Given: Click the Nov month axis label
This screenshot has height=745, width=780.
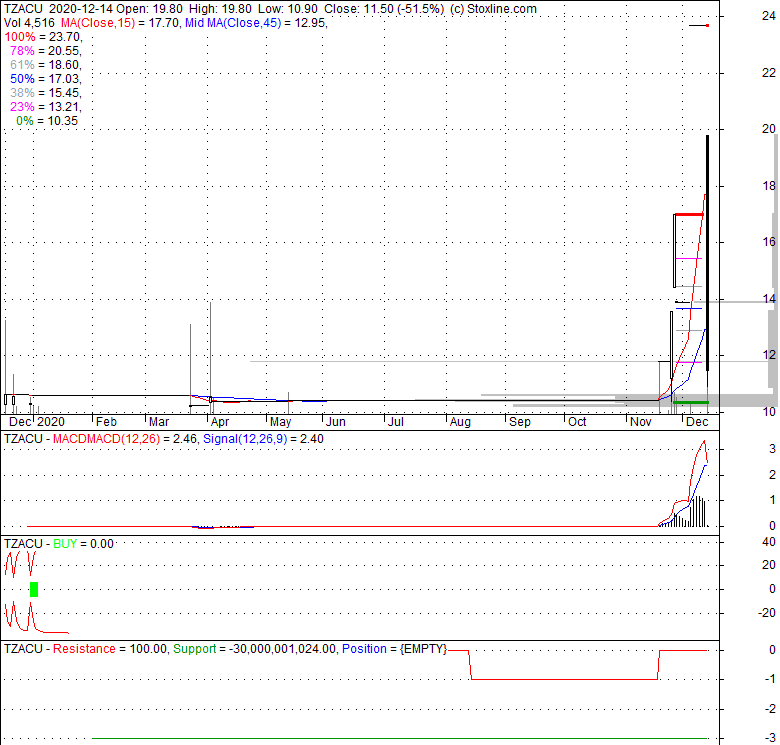Looking at the screenshot, I should [641, 422].
